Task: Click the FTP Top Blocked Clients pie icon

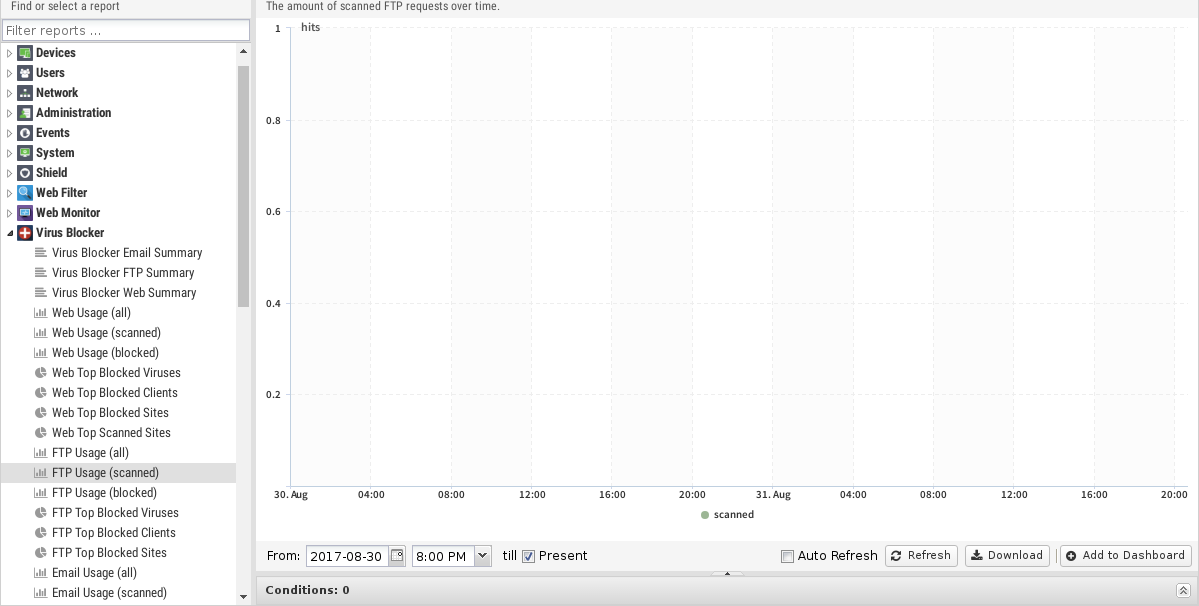Action: coord(41,533)
